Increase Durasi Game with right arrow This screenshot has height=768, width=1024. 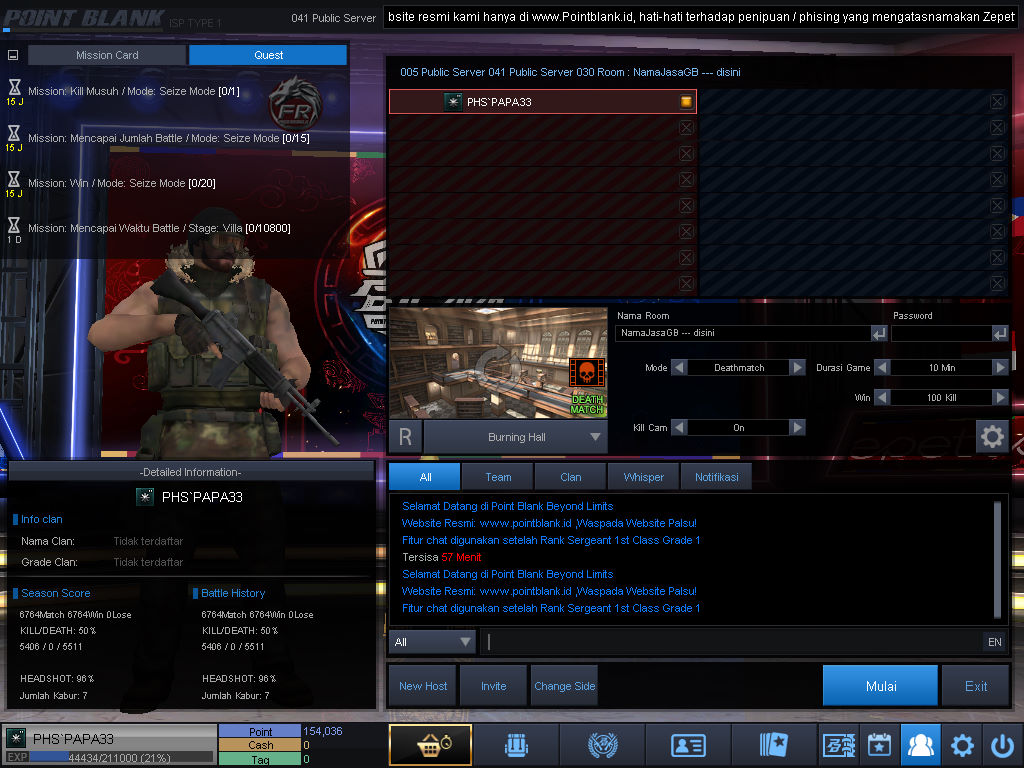pos(1000,368)
